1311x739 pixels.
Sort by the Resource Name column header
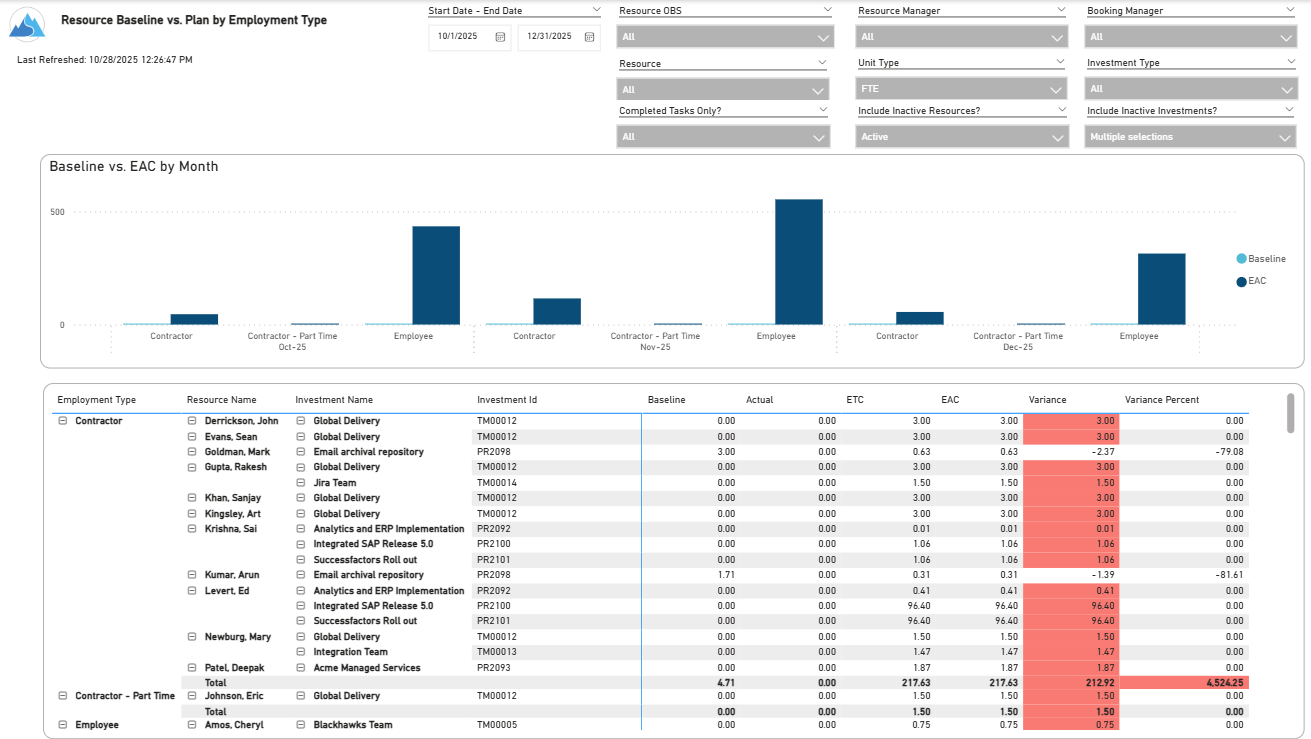[221, 400]
